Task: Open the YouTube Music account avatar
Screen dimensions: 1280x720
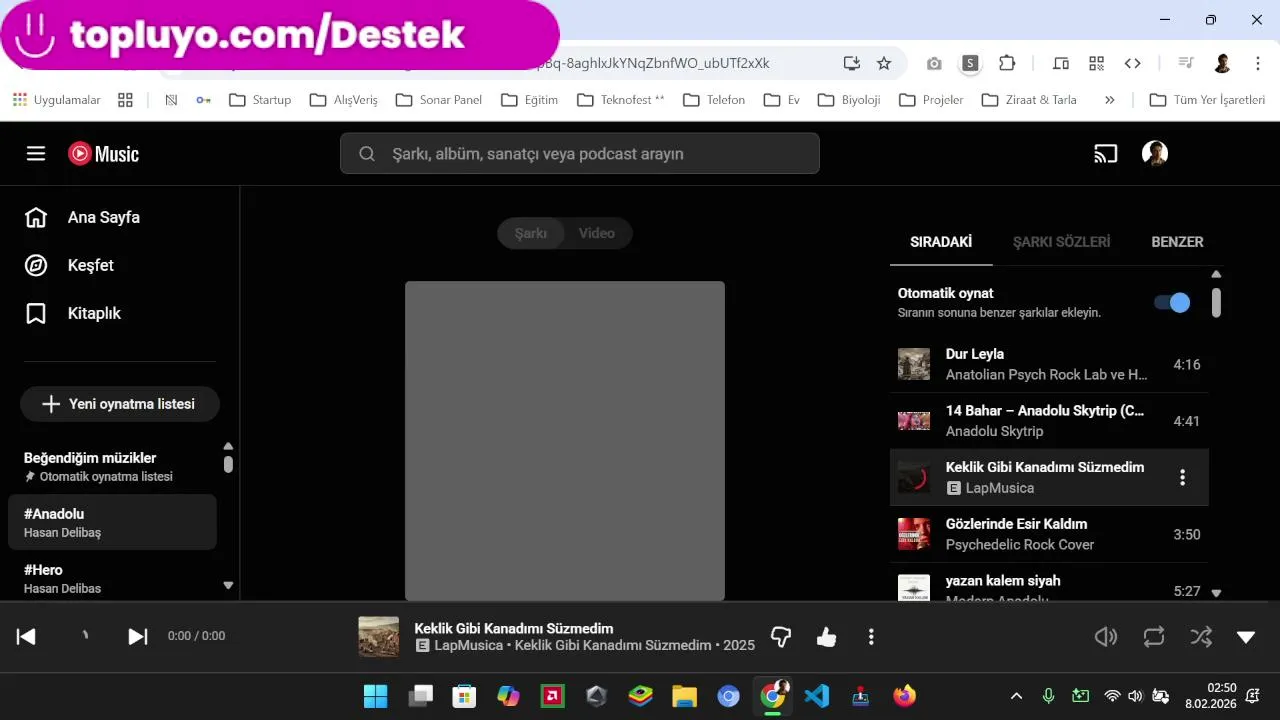Action: 1155,153
